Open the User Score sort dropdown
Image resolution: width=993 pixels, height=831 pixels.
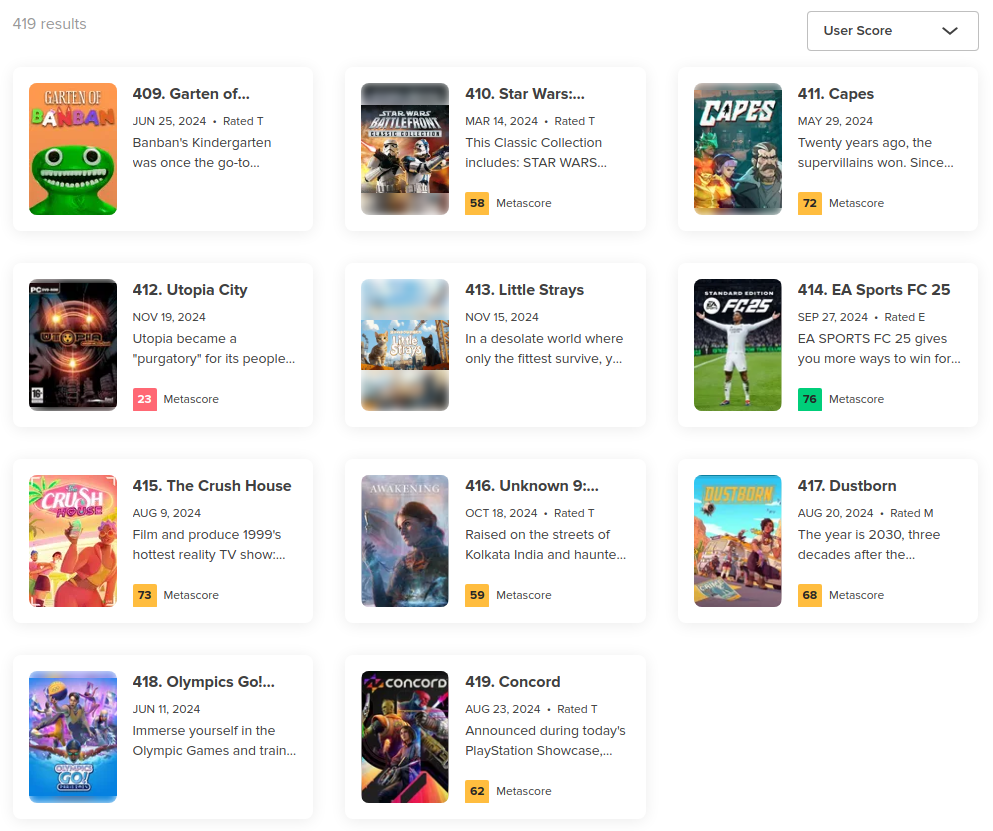[892, 30]
